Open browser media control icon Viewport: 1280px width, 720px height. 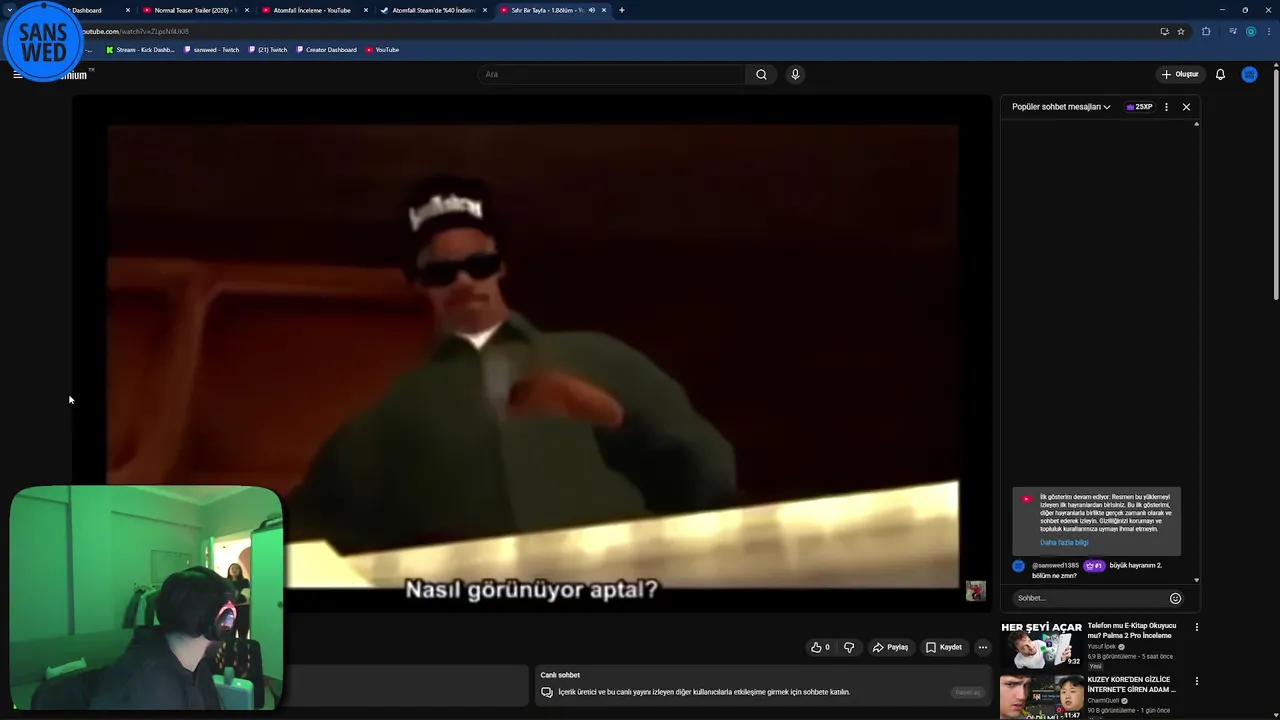pyautogui.click(x=1233, y=31)
